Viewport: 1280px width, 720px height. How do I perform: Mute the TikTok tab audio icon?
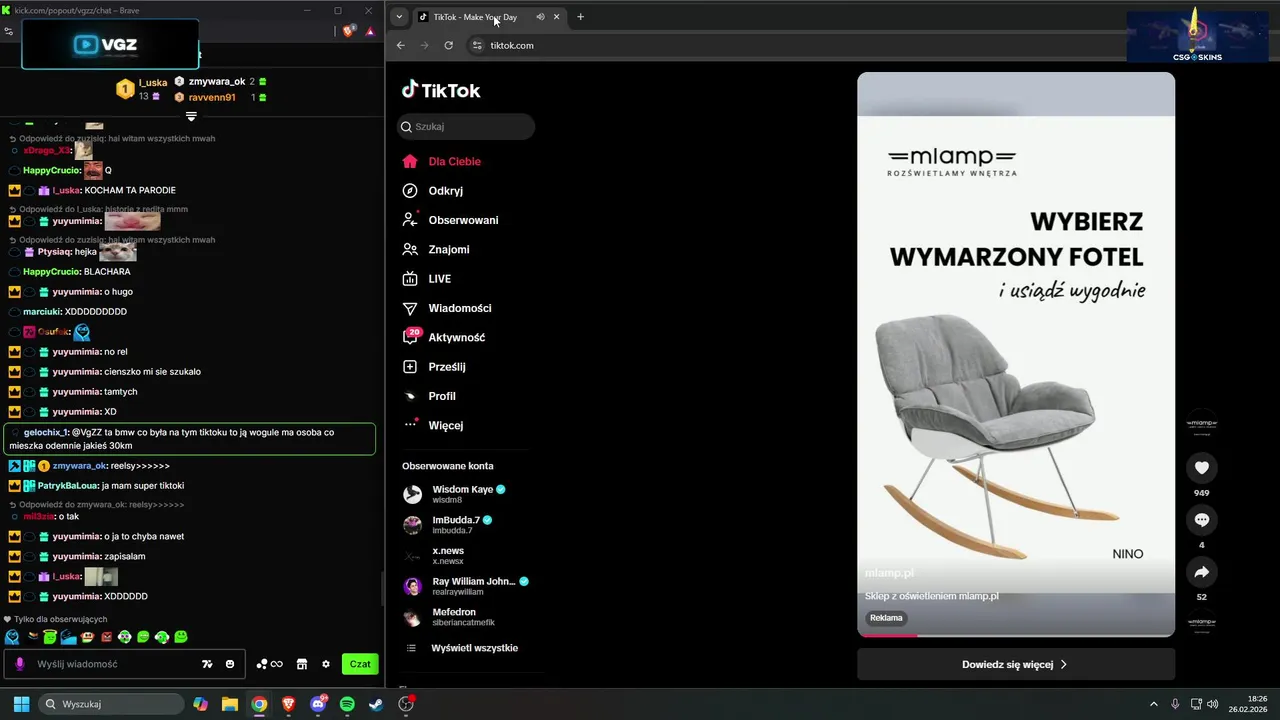pos(540,16)
